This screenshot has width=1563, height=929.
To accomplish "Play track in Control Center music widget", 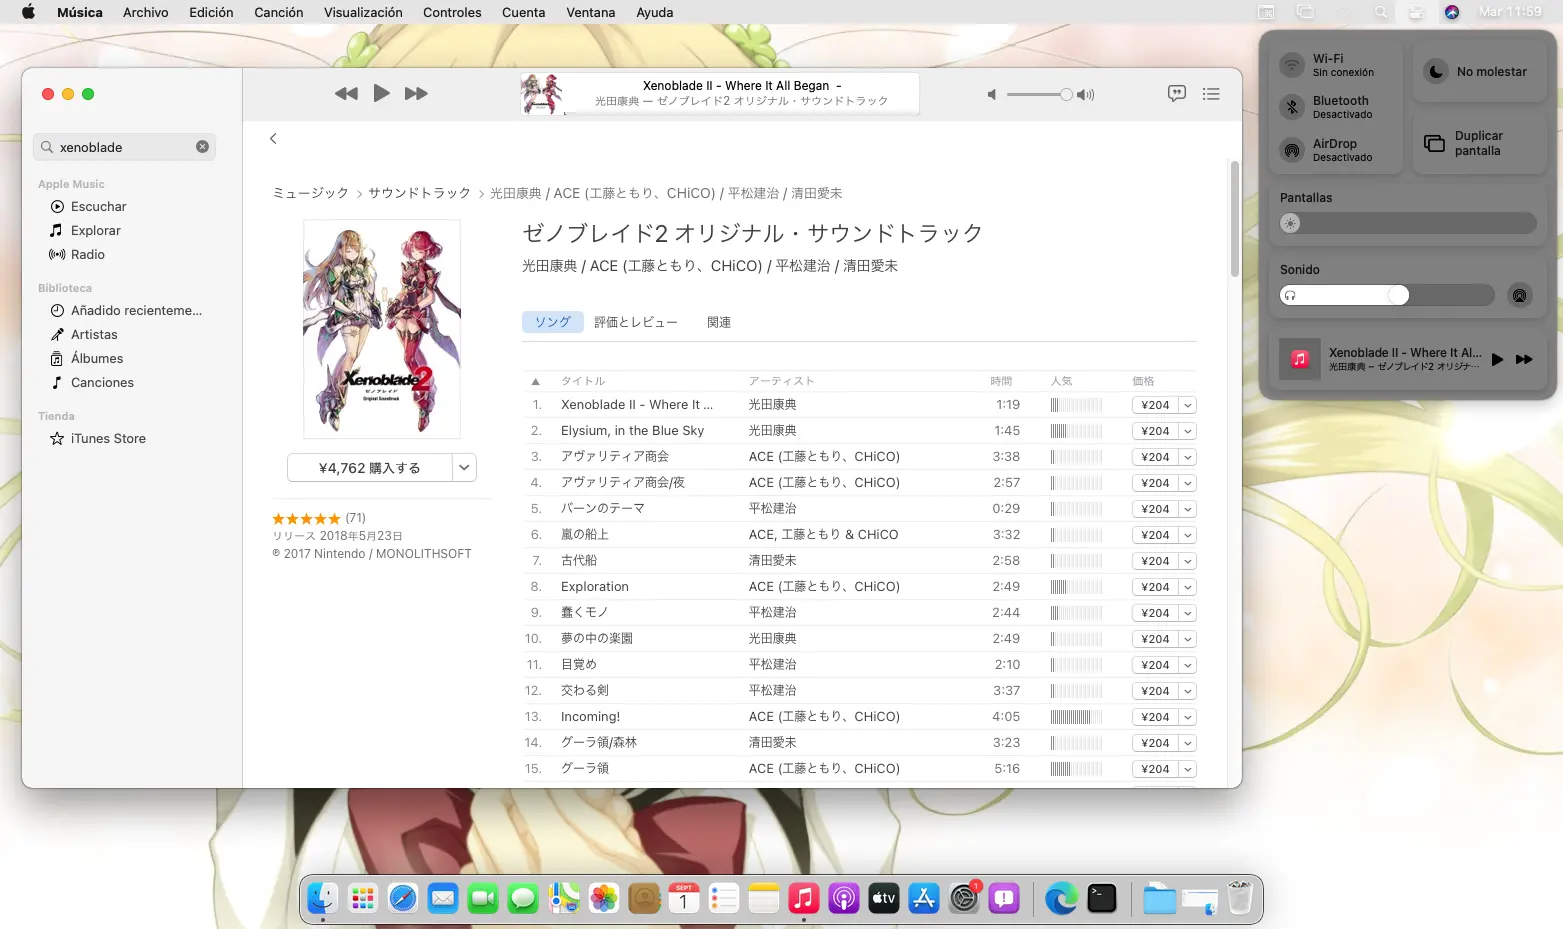I will click(x=1497, y=359).
